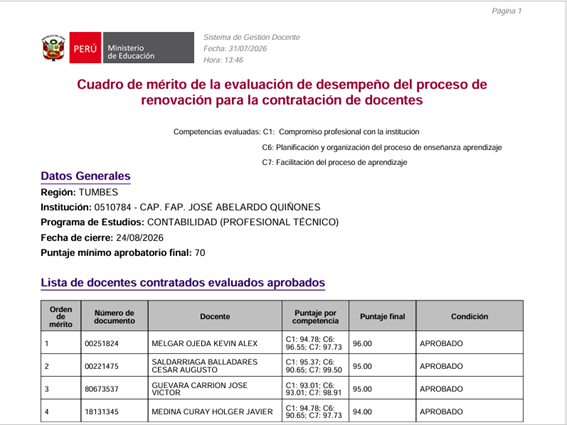Click the Página 1 page indicator
Image resolution: width=567 pixels, height=425 pixels.
click(x=506, y=11)
